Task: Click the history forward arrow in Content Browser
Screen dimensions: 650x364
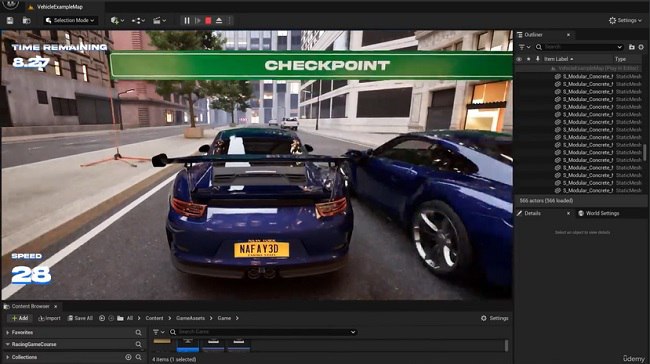Action: coord(111,318)
